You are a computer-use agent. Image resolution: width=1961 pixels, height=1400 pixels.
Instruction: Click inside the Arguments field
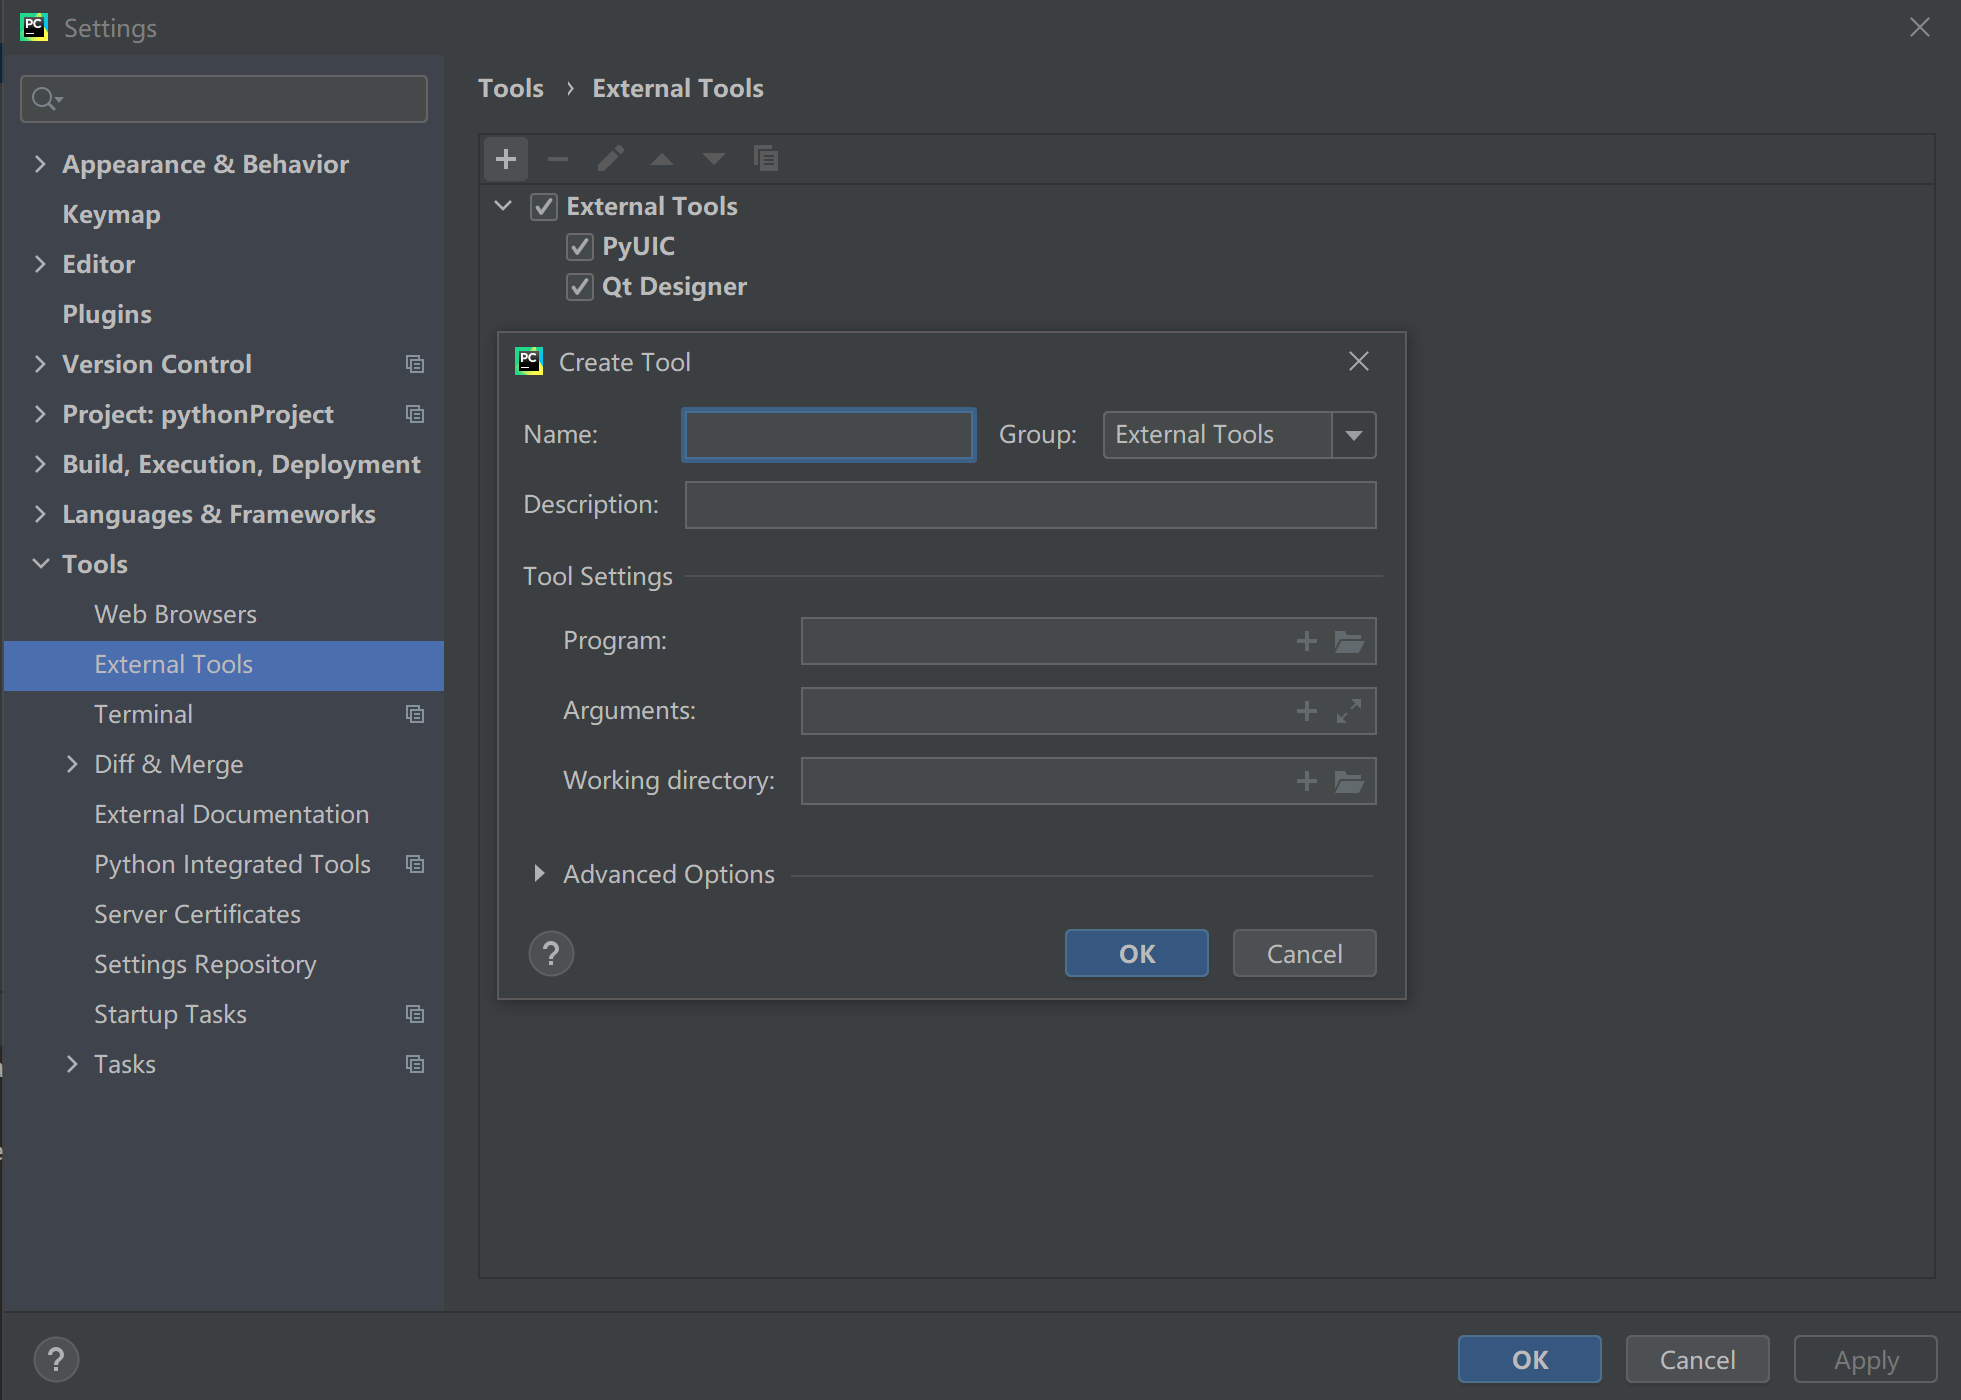coord(1088,711)
